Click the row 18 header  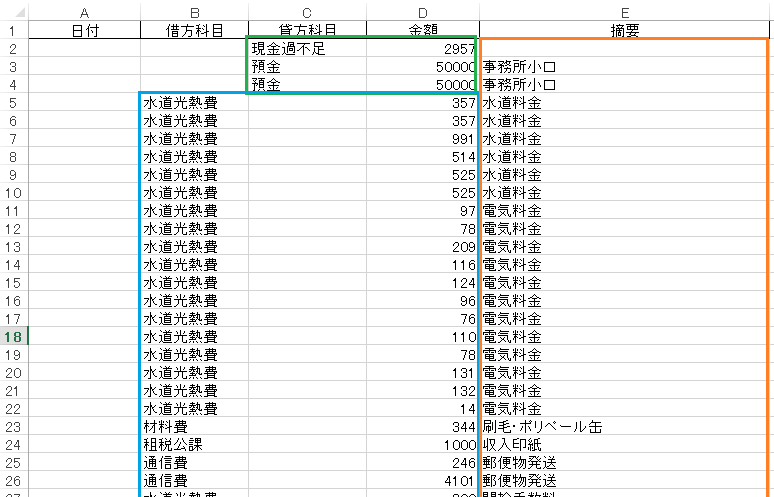click(x=14, y=337)
